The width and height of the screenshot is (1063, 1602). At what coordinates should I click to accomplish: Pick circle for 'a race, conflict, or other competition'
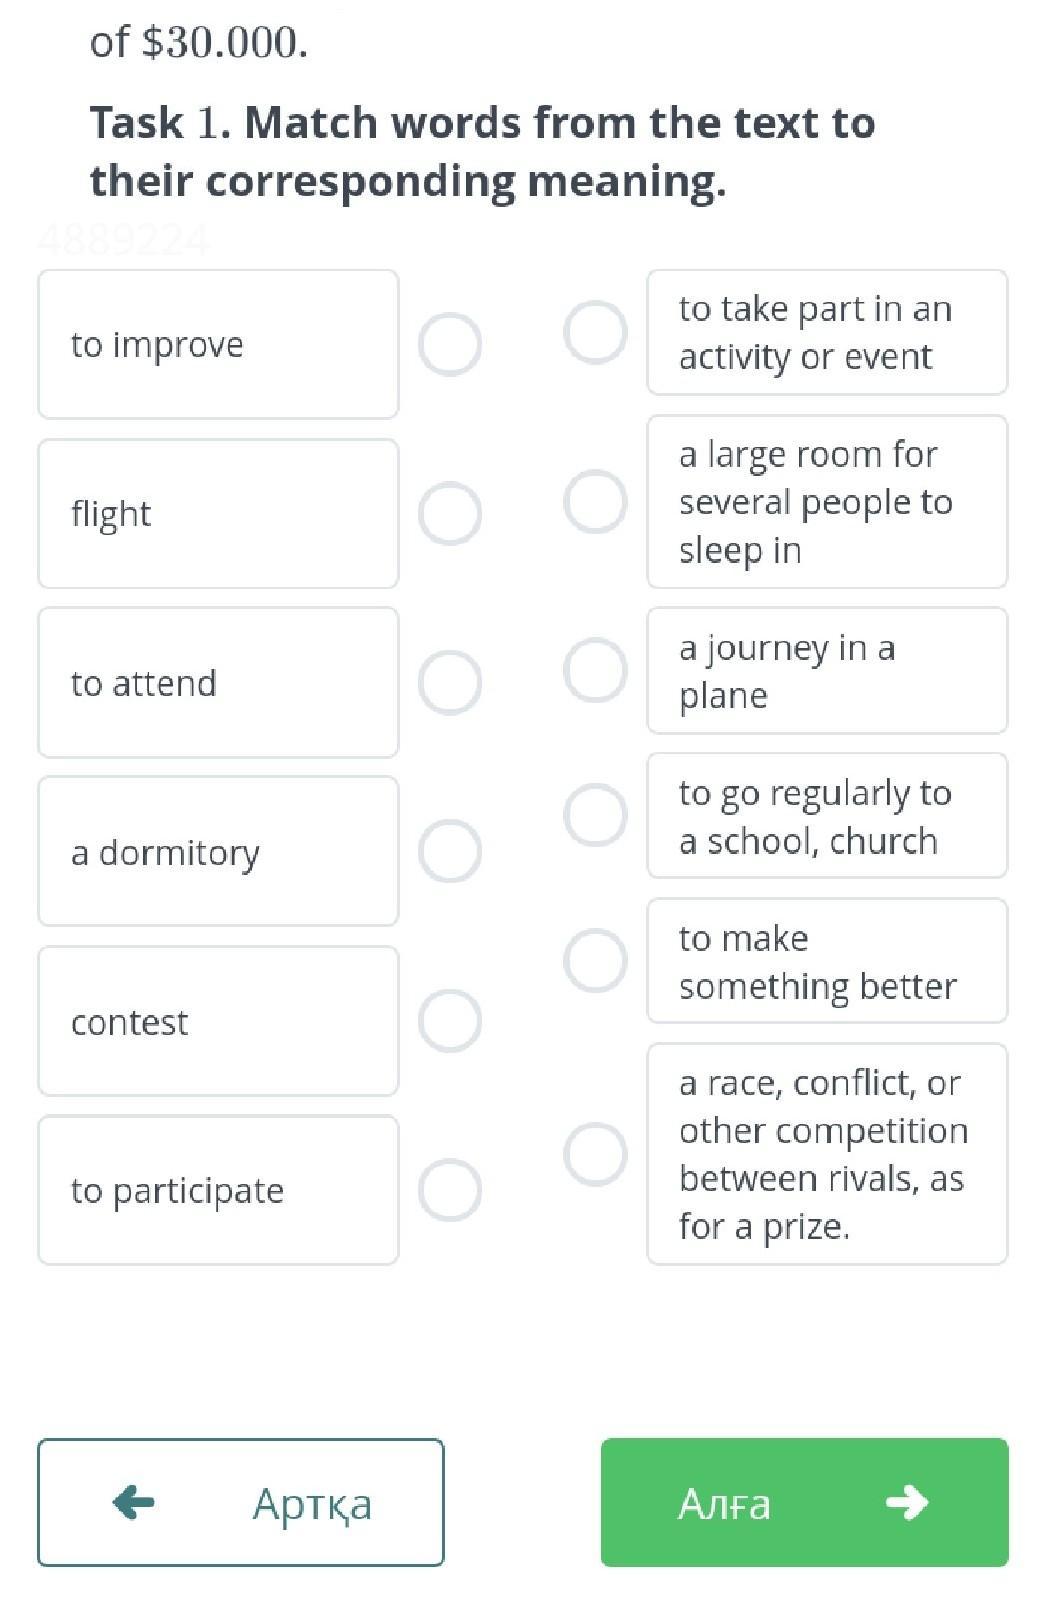[595, 1154]
